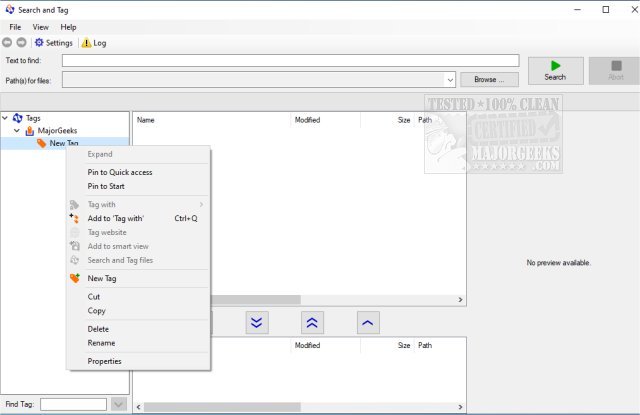Screen dimensions: 640x415
Task: Select the Tags root item in tree
Action: coord(33,118)
